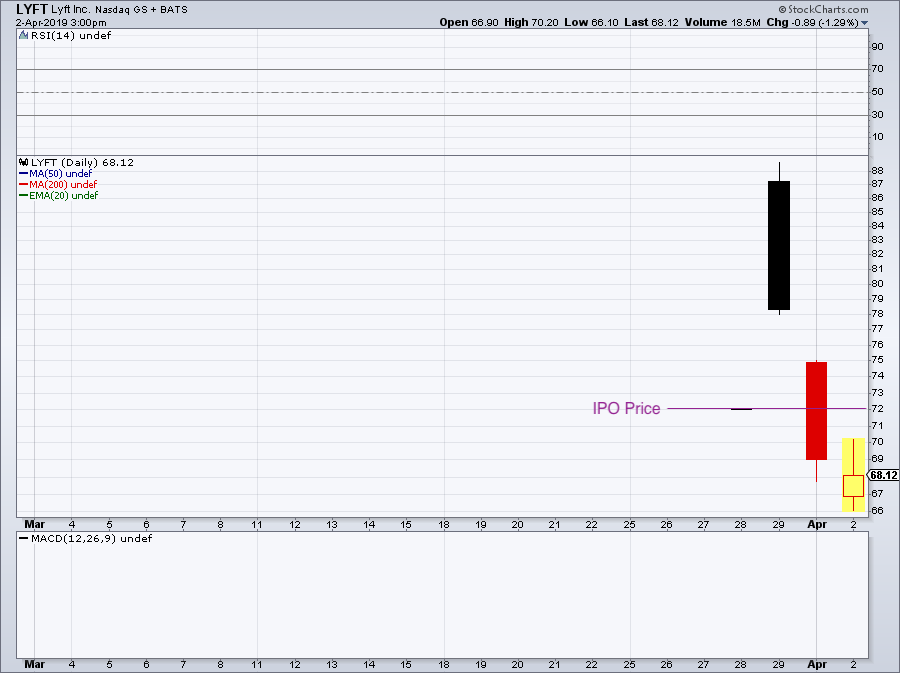Click the 'MA(200) undef' legend text
This screenshot has height=673, width=900.
(x=63, y=184)
